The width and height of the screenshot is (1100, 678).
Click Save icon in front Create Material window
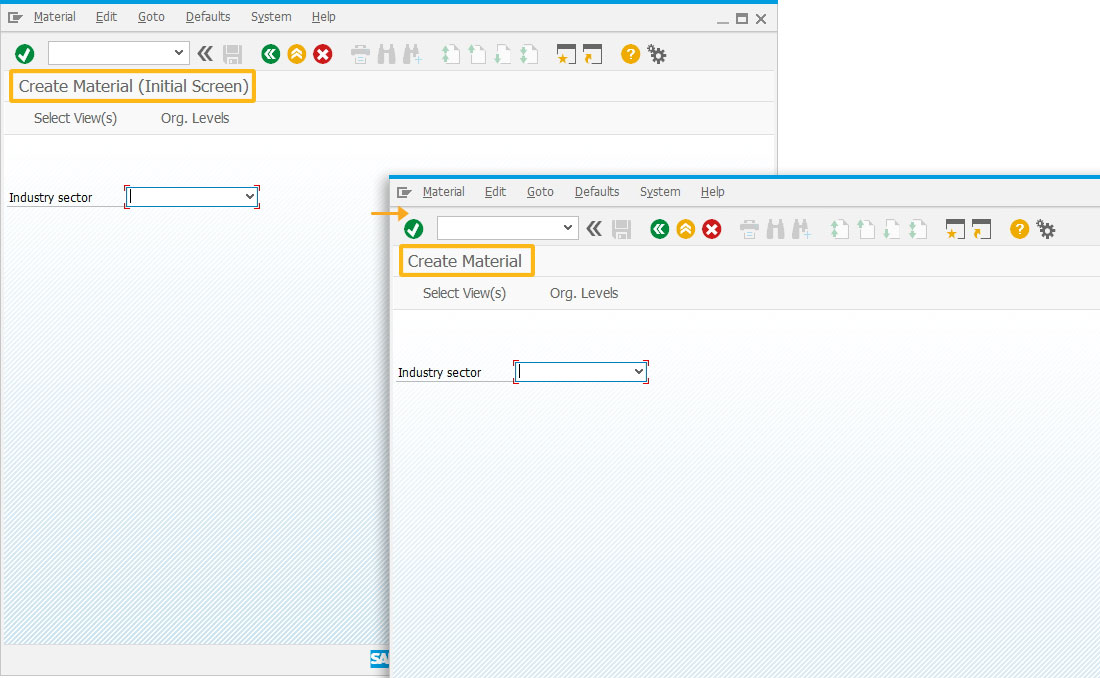[622, 229]
